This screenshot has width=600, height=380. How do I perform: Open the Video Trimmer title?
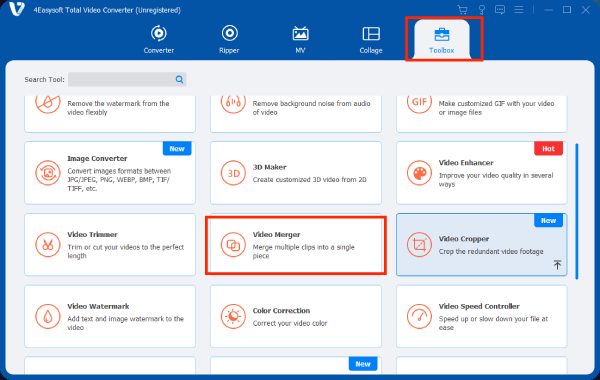pyautogui.click(x=92, y=235)
